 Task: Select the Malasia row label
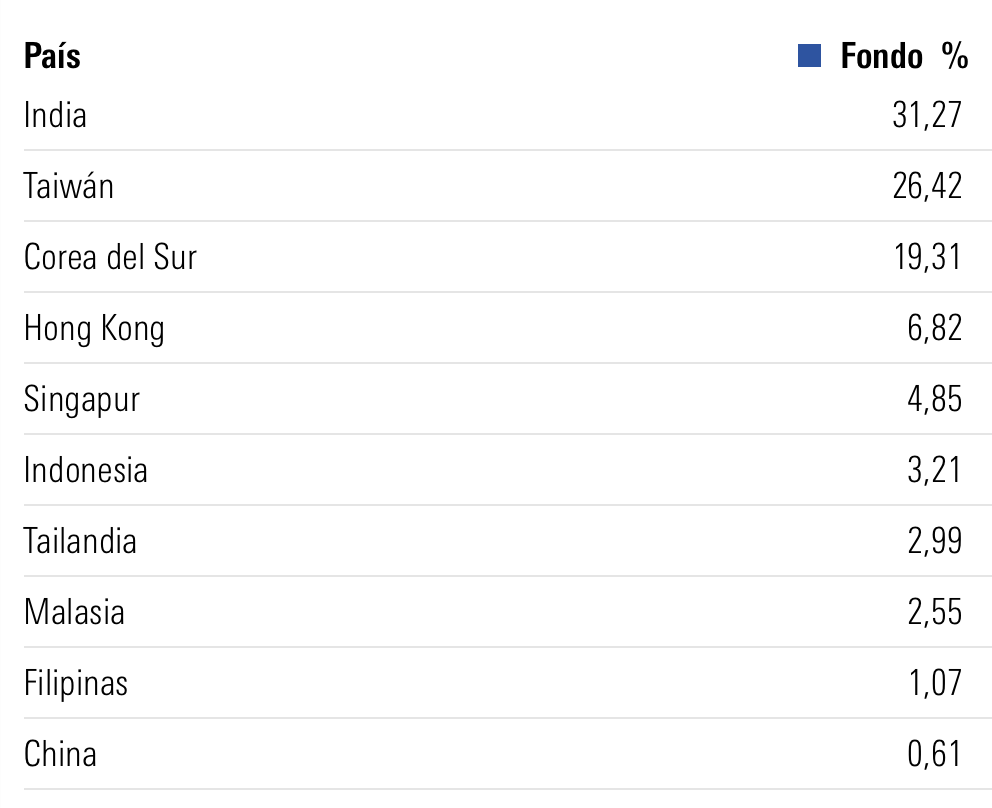click(74, 612)
